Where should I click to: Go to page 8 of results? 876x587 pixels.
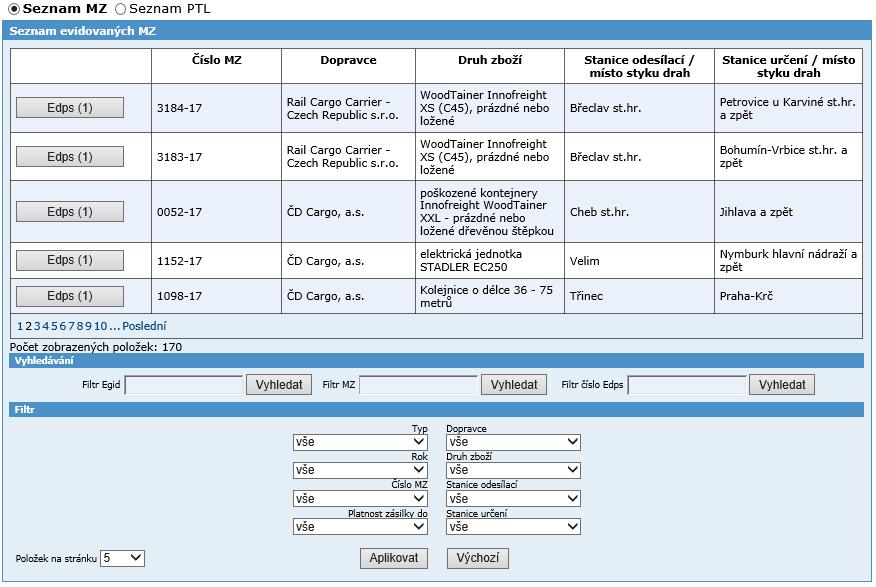click(79, 326)
